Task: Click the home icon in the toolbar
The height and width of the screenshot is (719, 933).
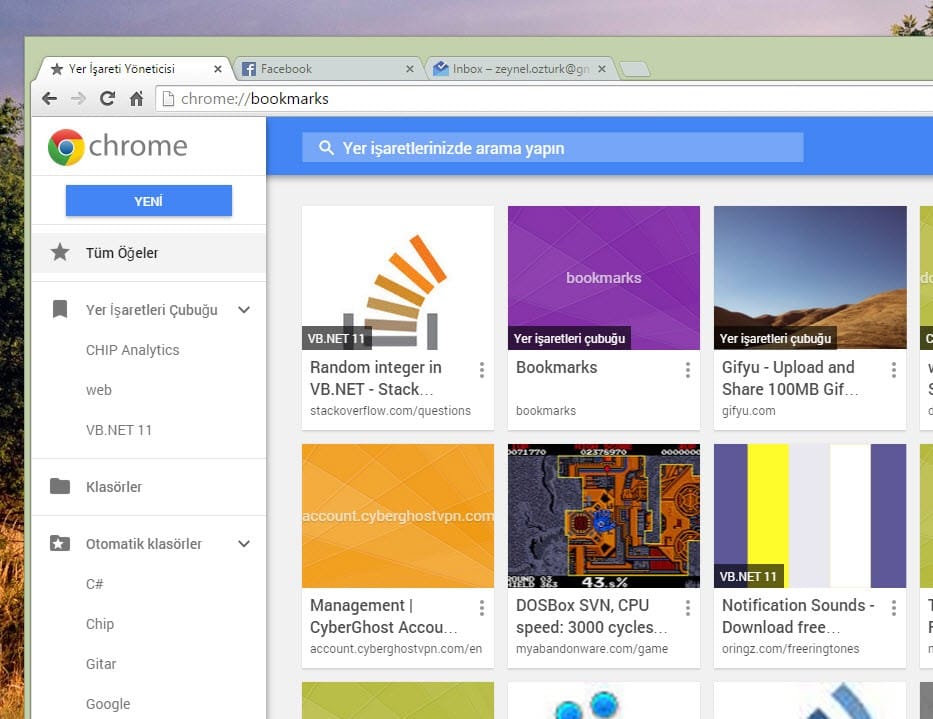Action: [x=136, y=99]
